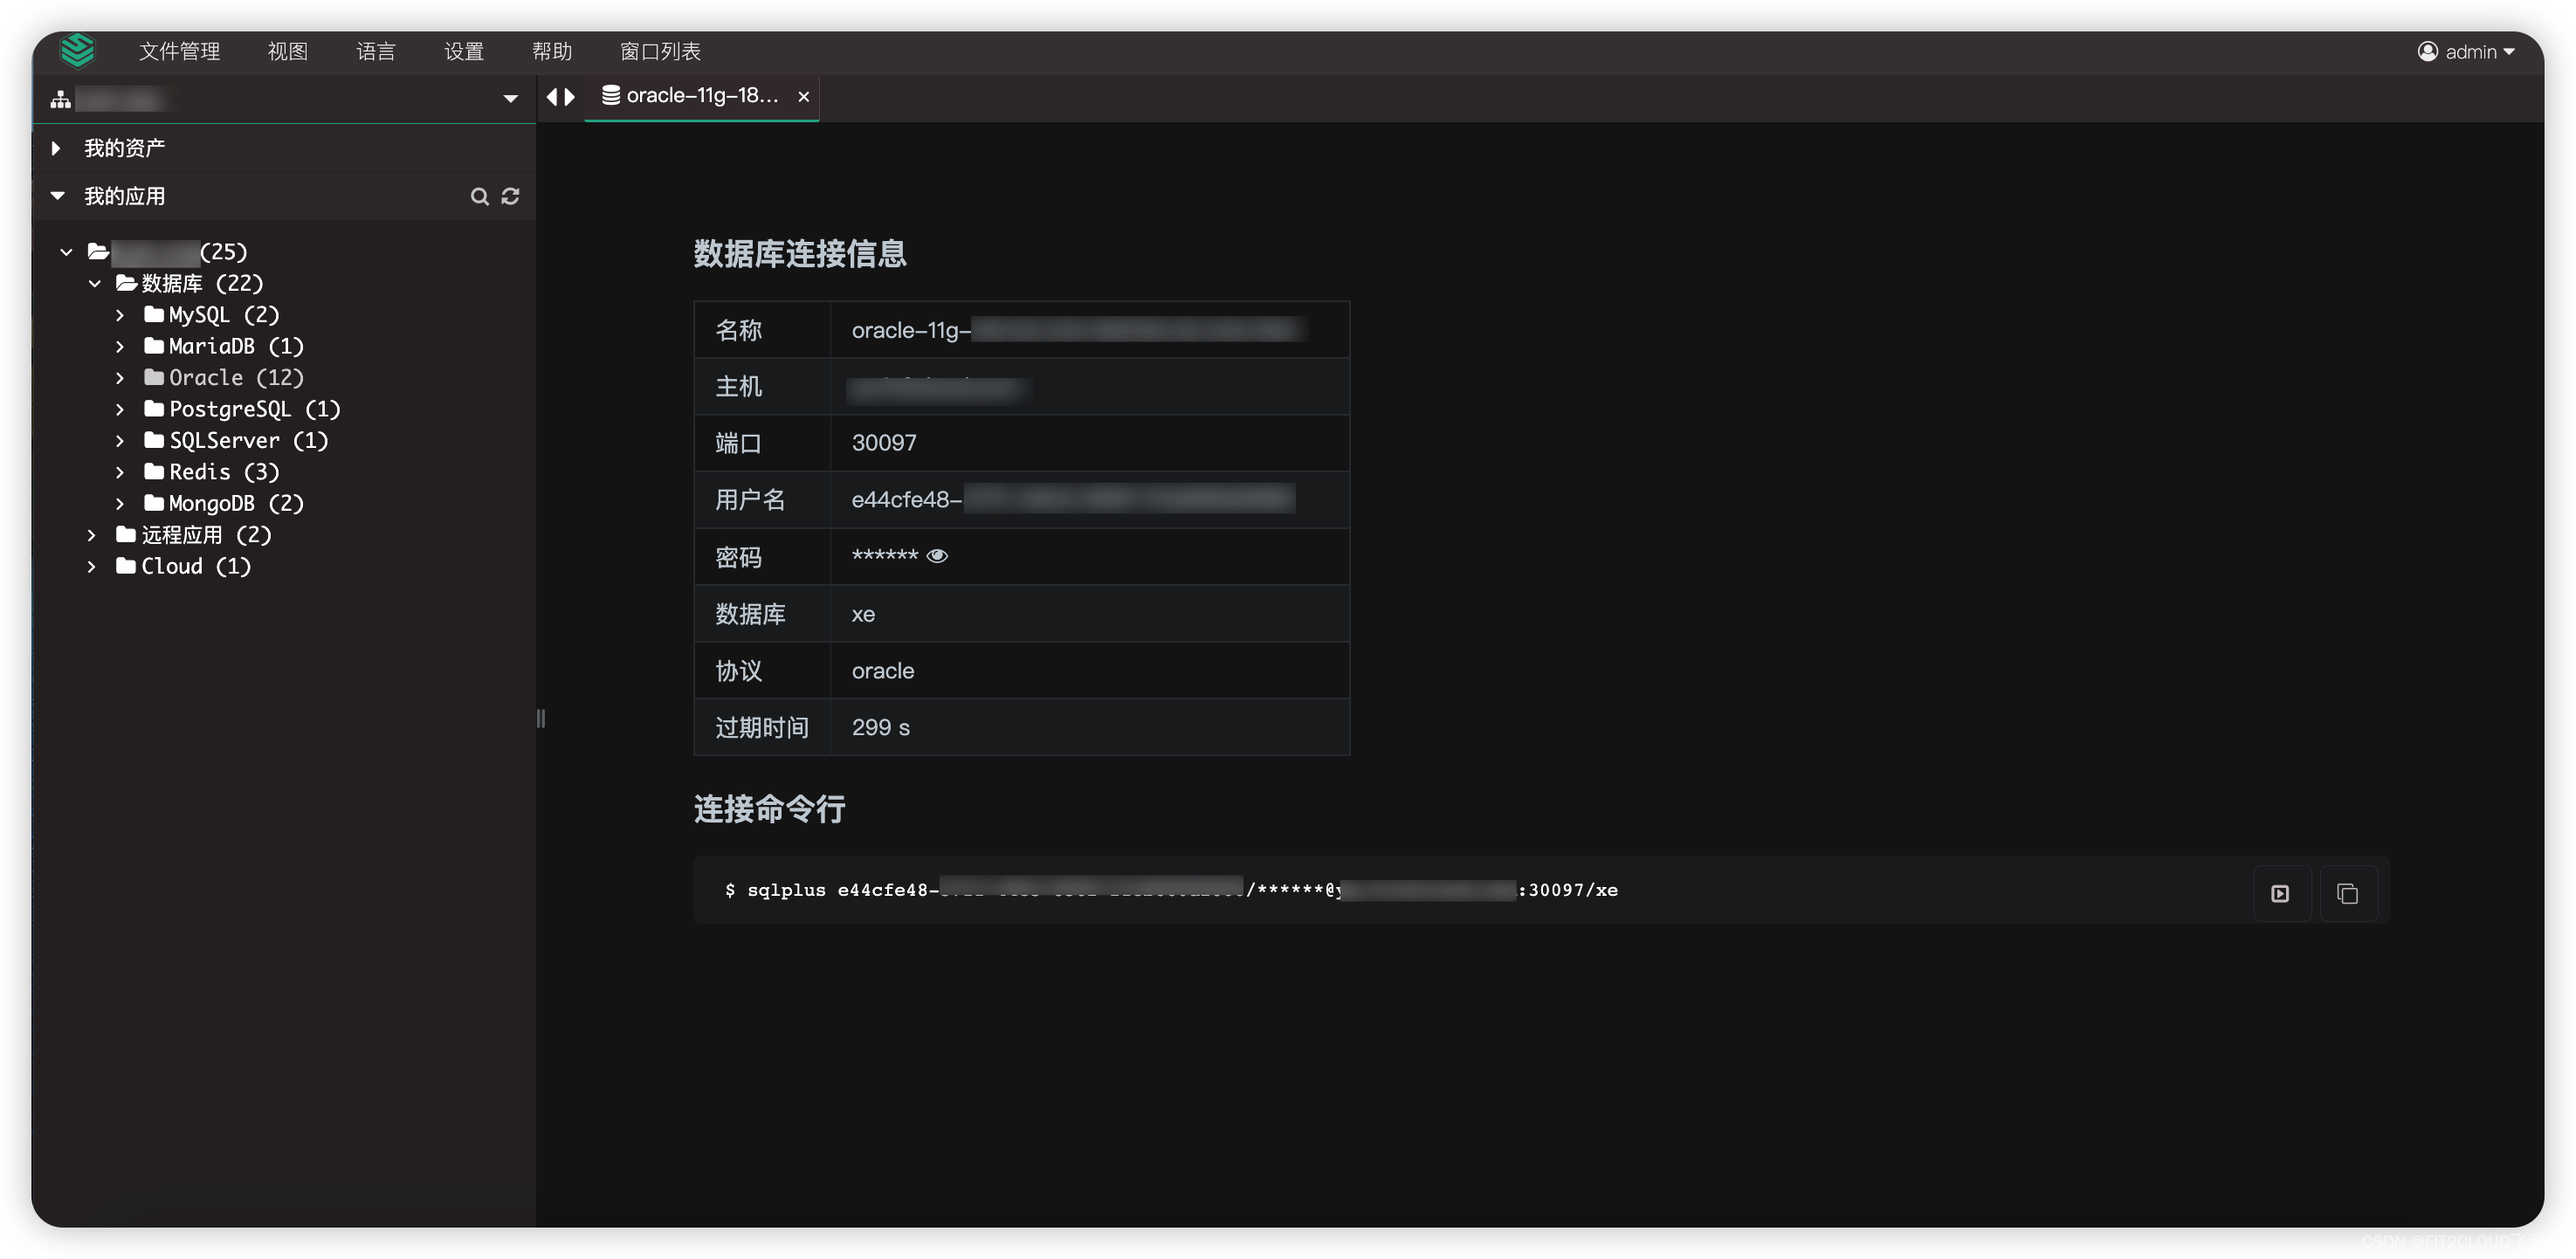The image size is (2576, 1259).
Task: Copy the sqlplus connection command
Action: pyautogui.click(x=2347, y=893)
